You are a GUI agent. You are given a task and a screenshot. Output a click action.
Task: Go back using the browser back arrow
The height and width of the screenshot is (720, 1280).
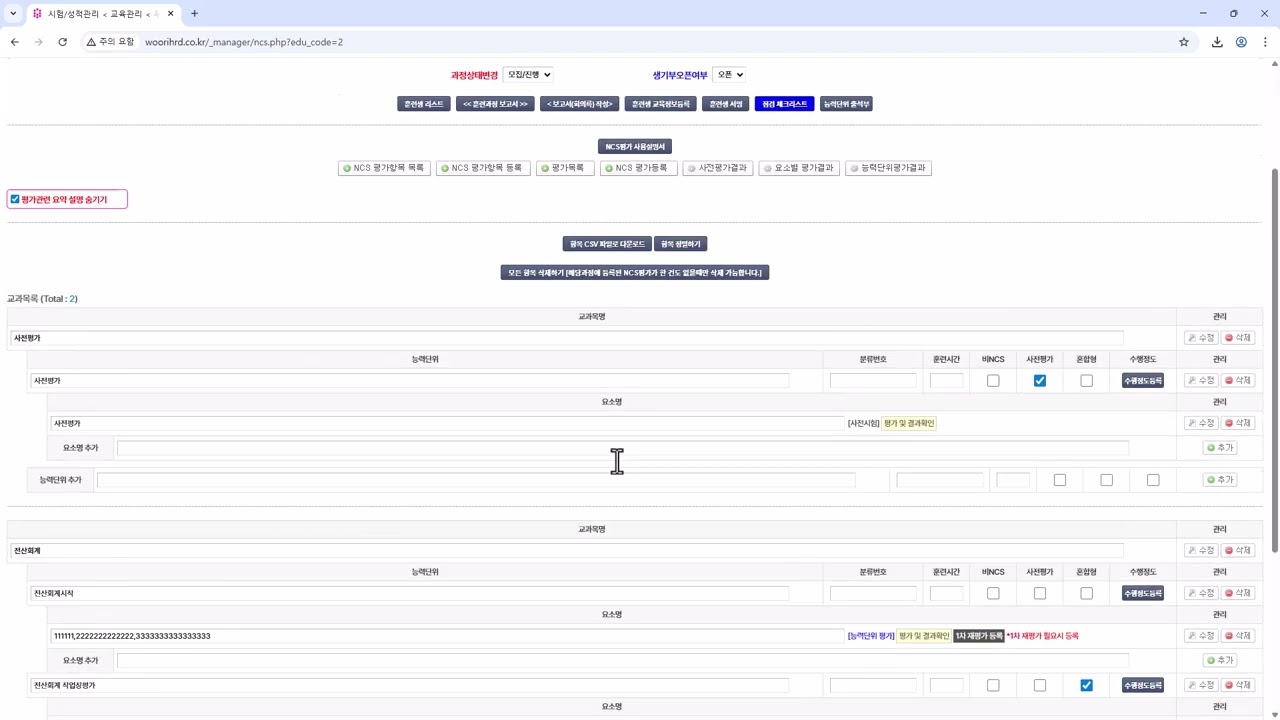tap(15, 42)
